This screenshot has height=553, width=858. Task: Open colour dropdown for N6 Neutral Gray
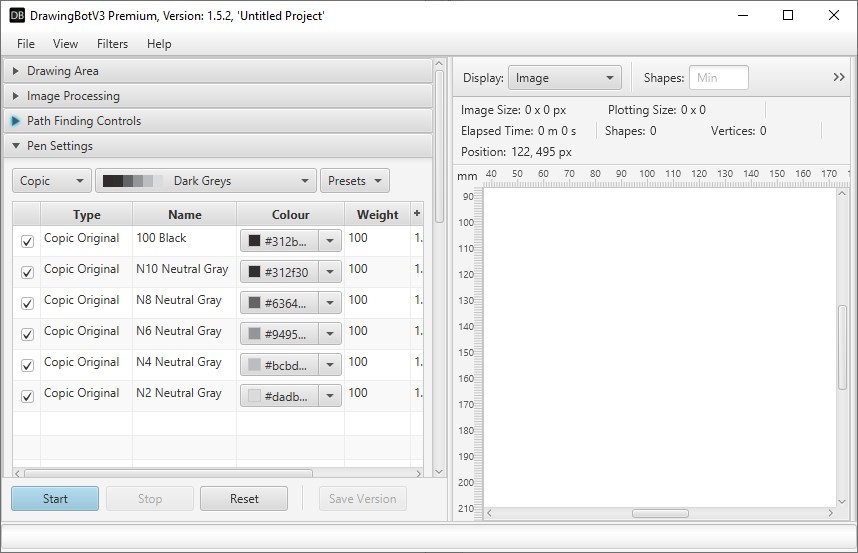click(330, 334)
